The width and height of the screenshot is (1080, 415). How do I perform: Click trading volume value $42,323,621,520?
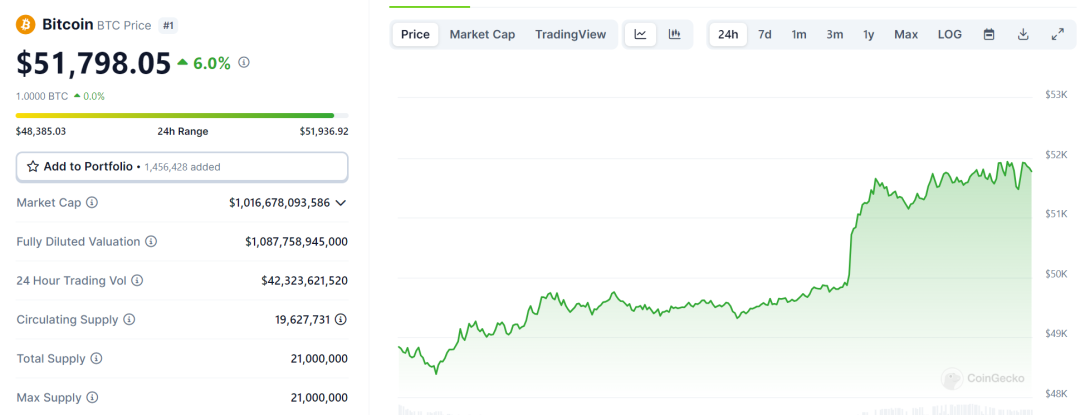(x=304, y=281)
